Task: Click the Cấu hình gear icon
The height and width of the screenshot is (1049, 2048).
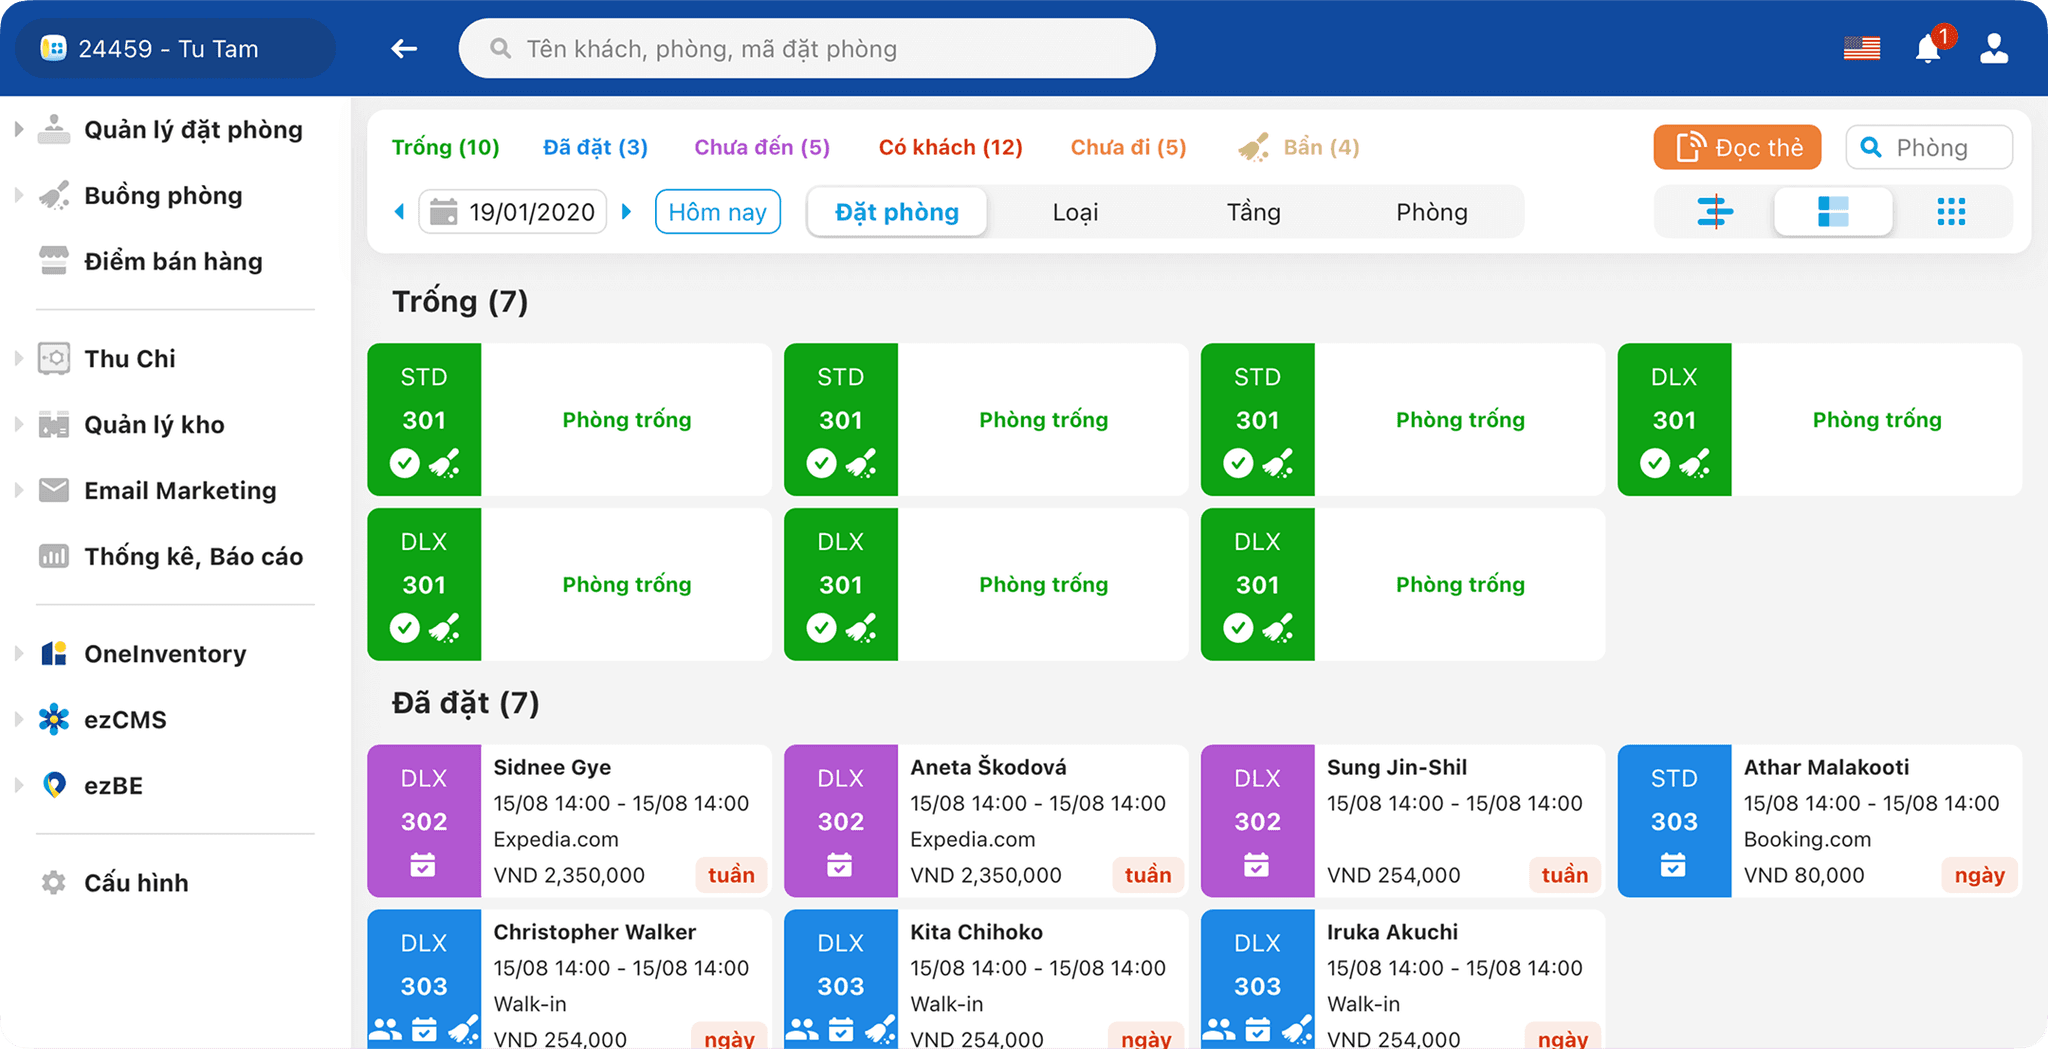Action: (x=54, y=882)
